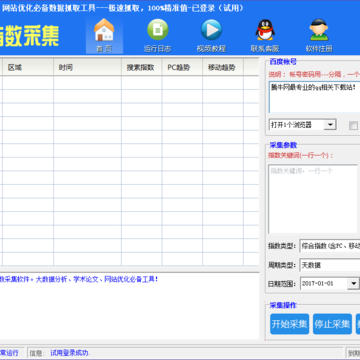Click the 采集操作 group label
Screen dimensions: 360x360
(x=283, y=305)
